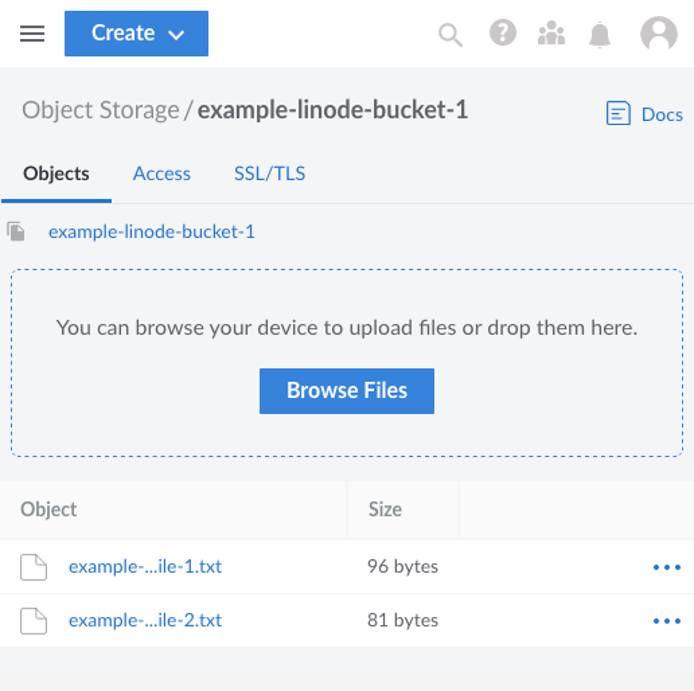This screenshot has width=694, height=691.
Task: Open actions menu for example-...ile-2.txt
Action: 667,621
